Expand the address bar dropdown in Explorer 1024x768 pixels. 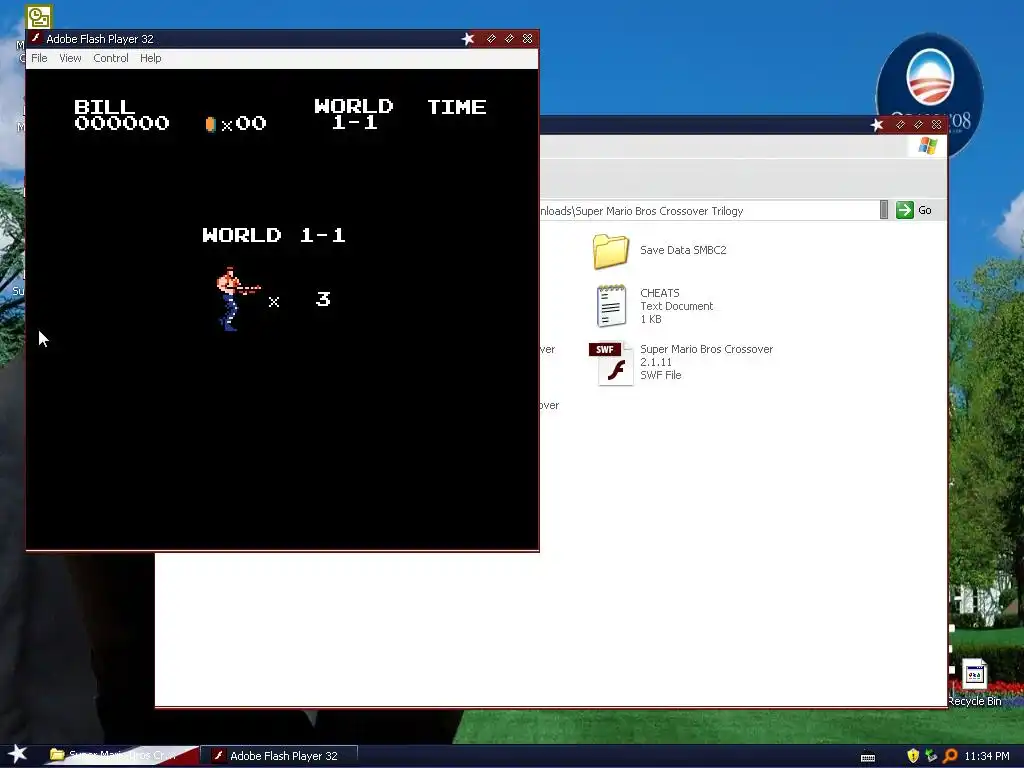point(884,210)
